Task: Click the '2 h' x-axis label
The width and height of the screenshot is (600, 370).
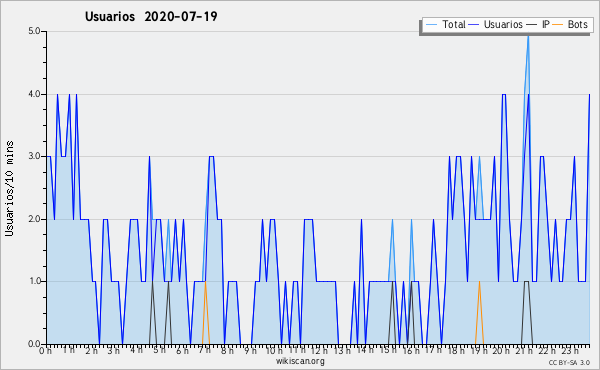Action: 91,351
